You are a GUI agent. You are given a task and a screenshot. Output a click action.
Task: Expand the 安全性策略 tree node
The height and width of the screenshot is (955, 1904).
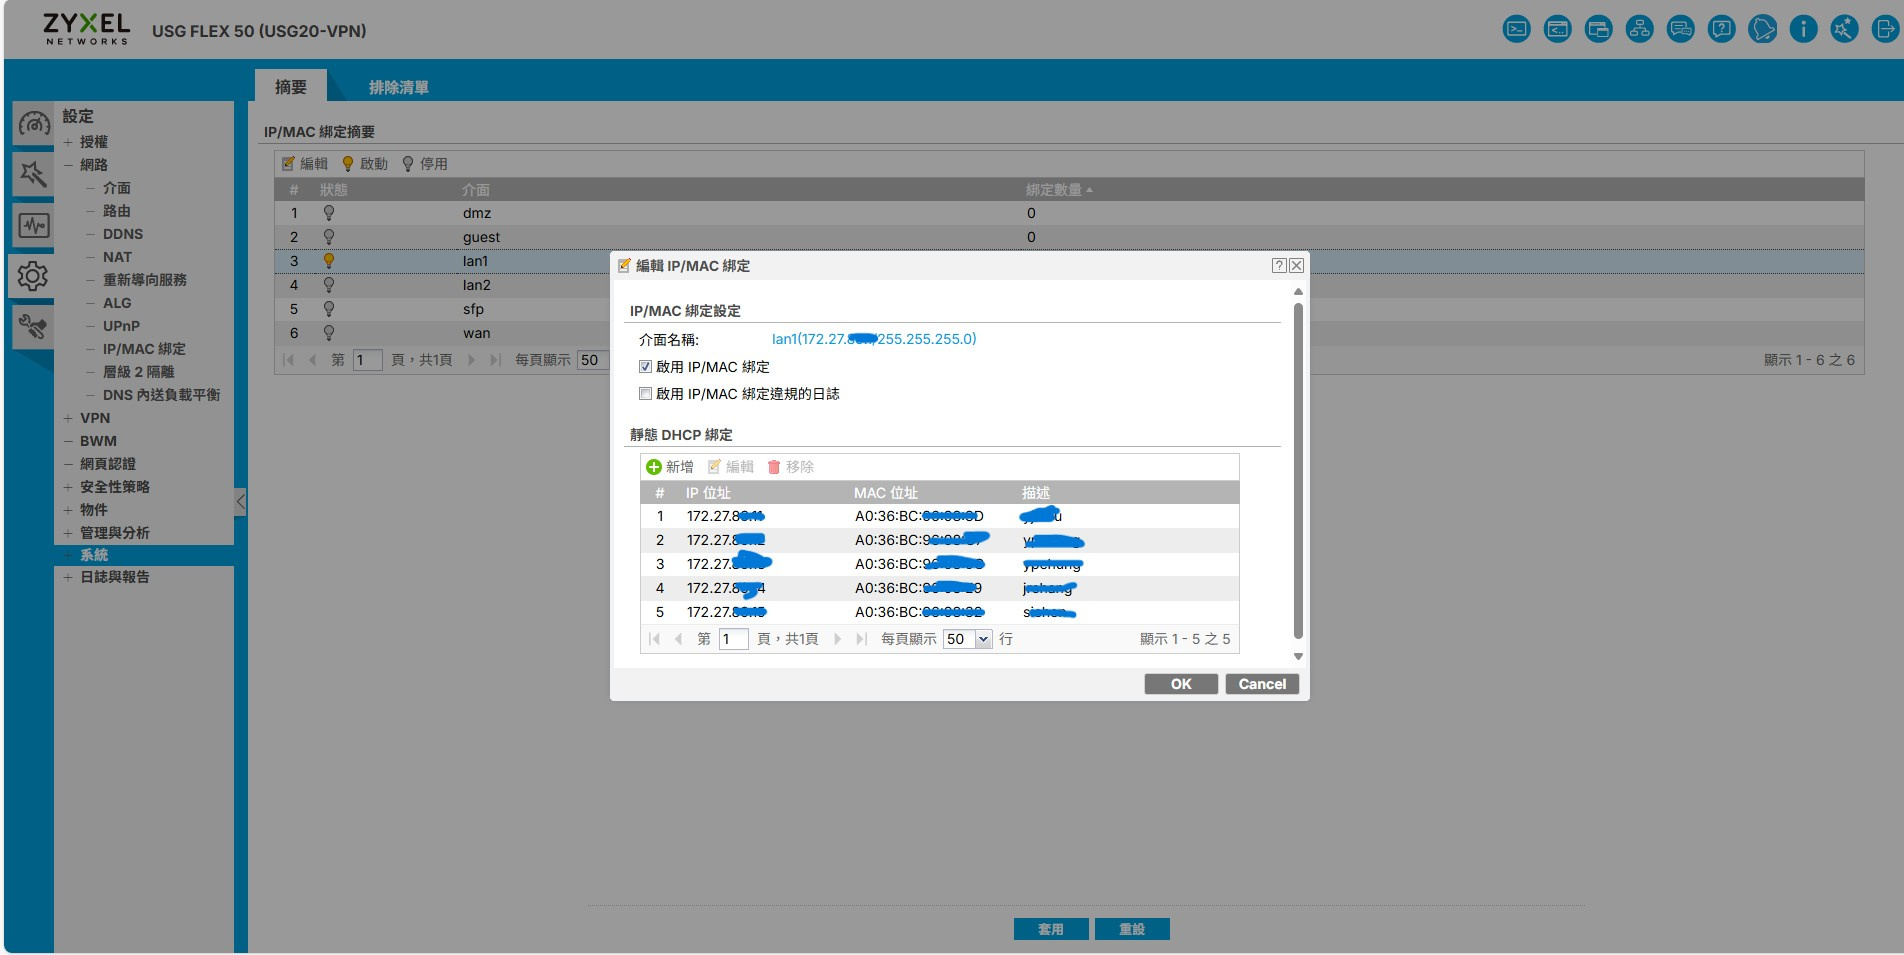(x=68, y=487)
